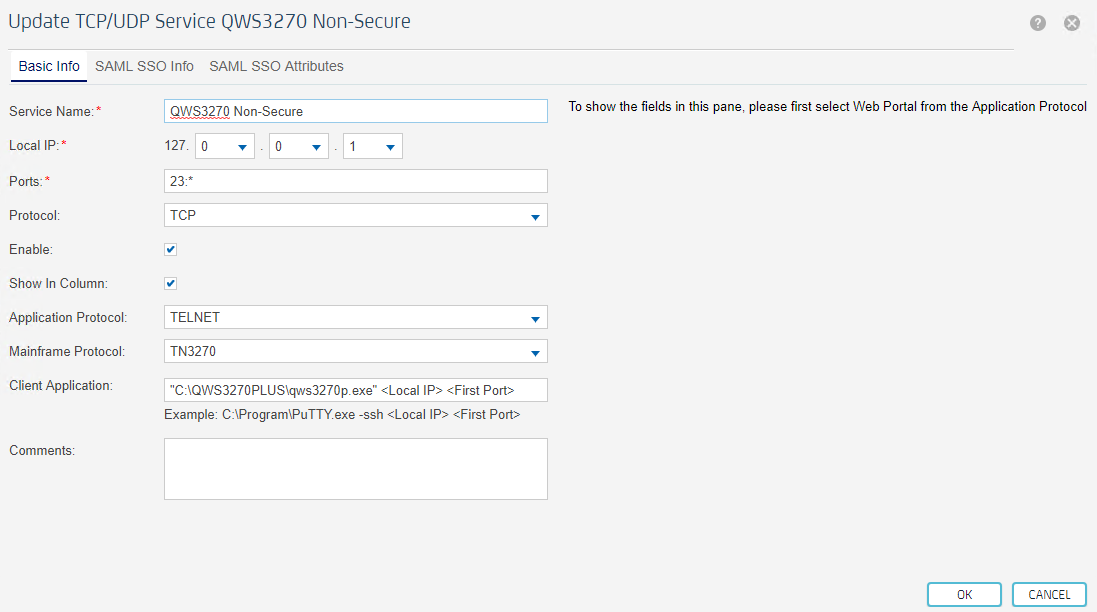Click the help question mark icon

click(x=1038, y=23)
